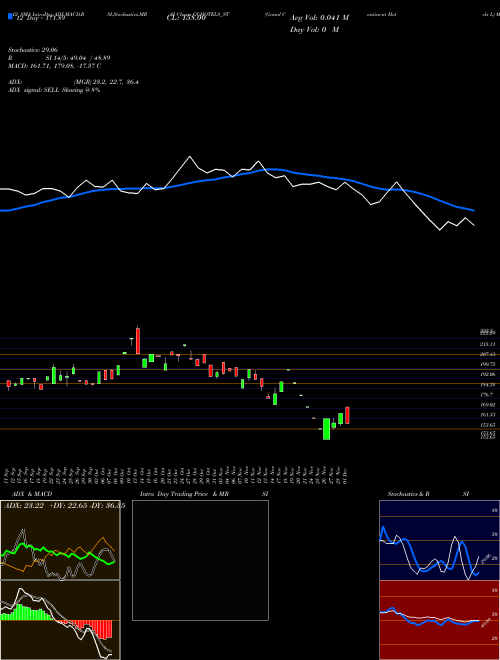Viewport: 500px width, 660px height.
Task: Click the 'MACD: 161.71, 179.08, -17.37 C' line
Action: point(54,66)
